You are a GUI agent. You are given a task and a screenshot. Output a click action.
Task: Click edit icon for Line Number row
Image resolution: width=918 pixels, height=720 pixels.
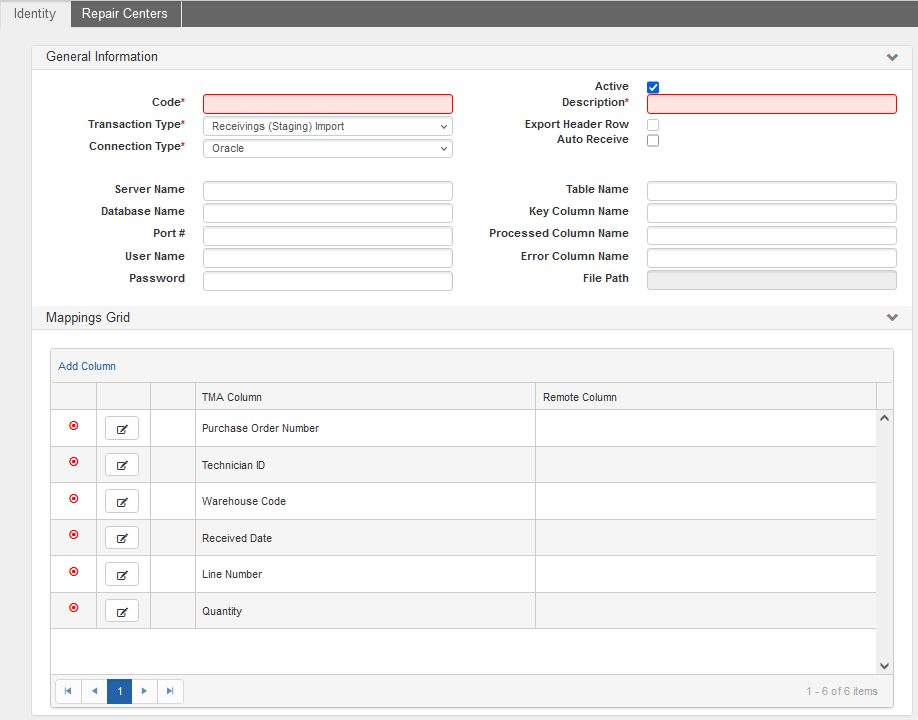coord(122,575)
